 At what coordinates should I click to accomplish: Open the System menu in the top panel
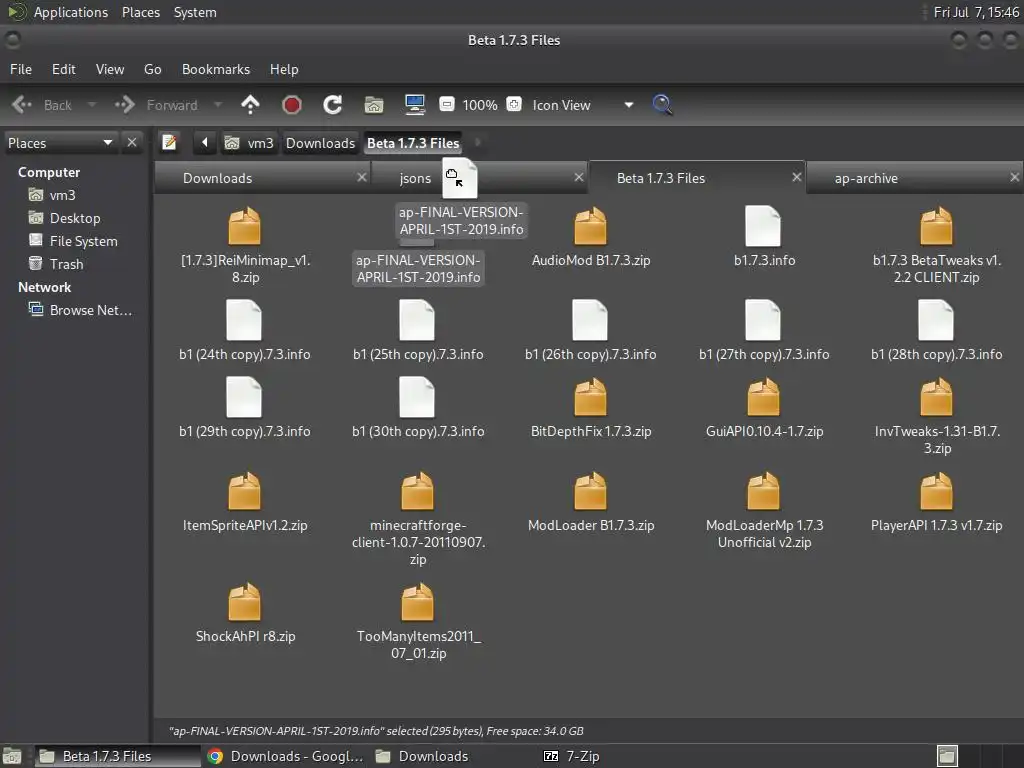195,12
